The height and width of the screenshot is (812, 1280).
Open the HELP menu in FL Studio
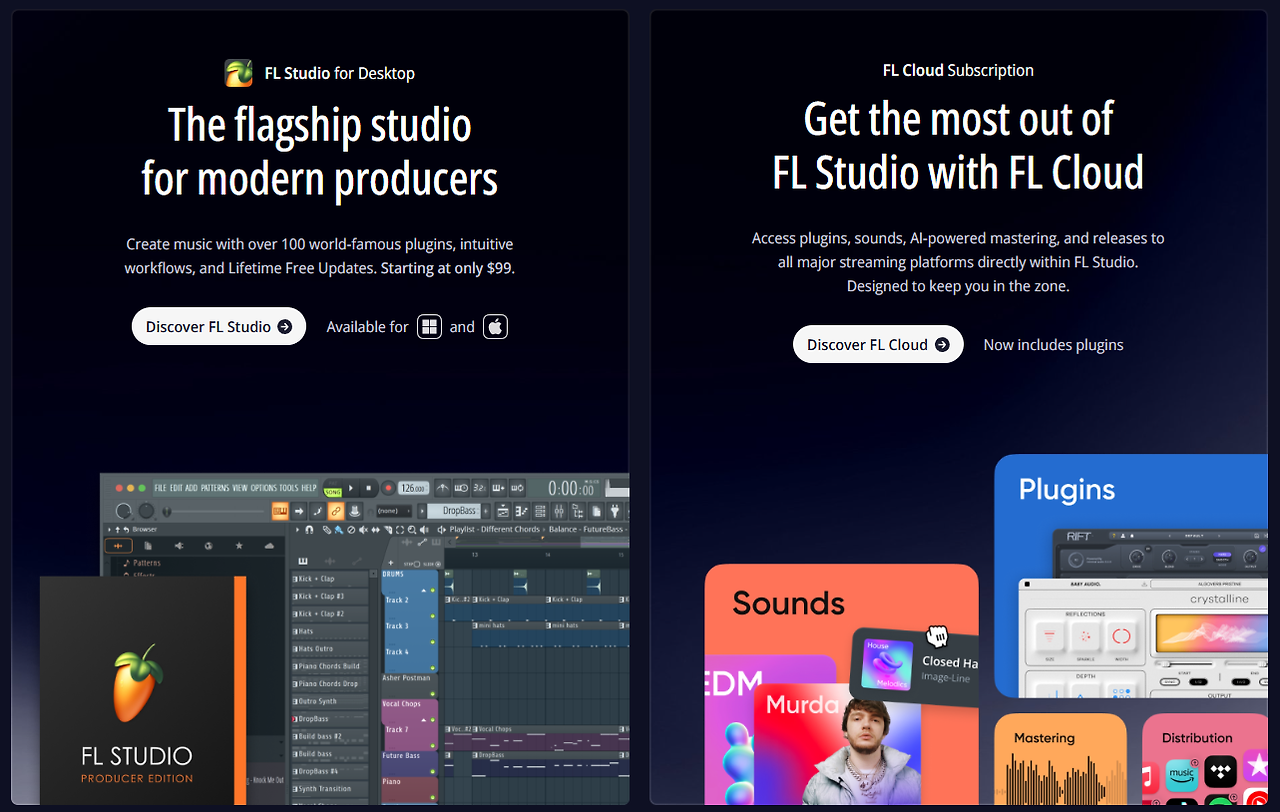click(x=309, y=488)
